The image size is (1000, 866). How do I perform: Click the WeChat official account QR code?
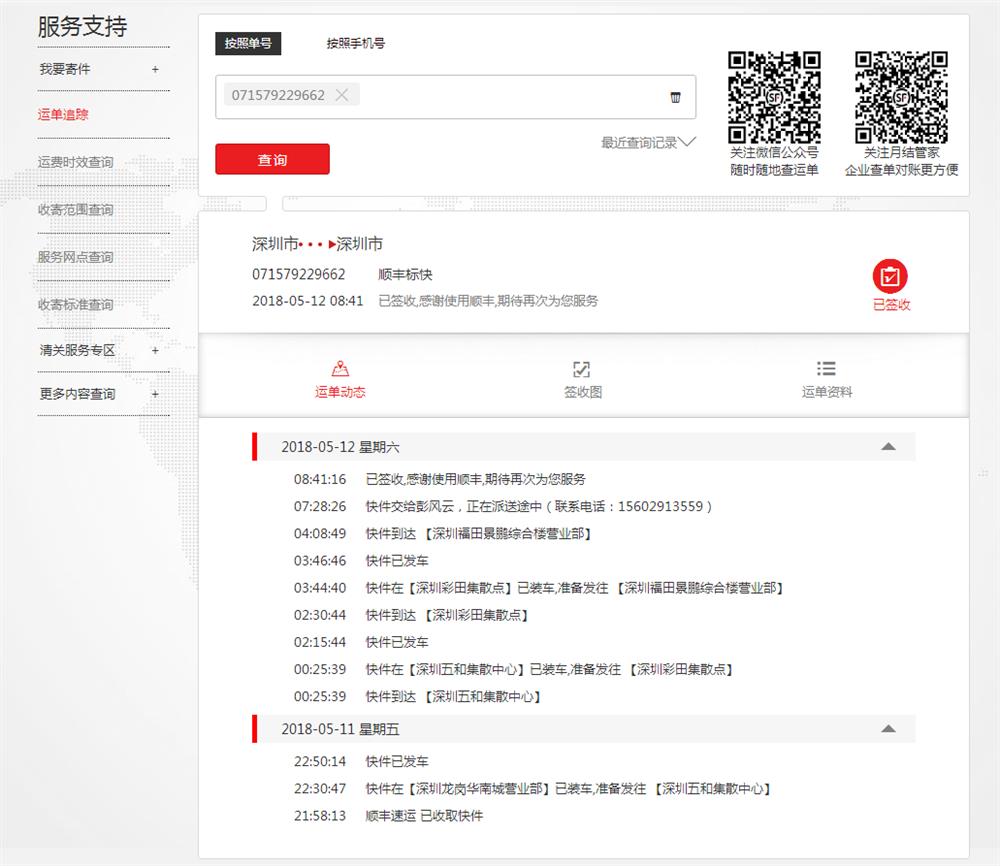[x=774, y=97]
